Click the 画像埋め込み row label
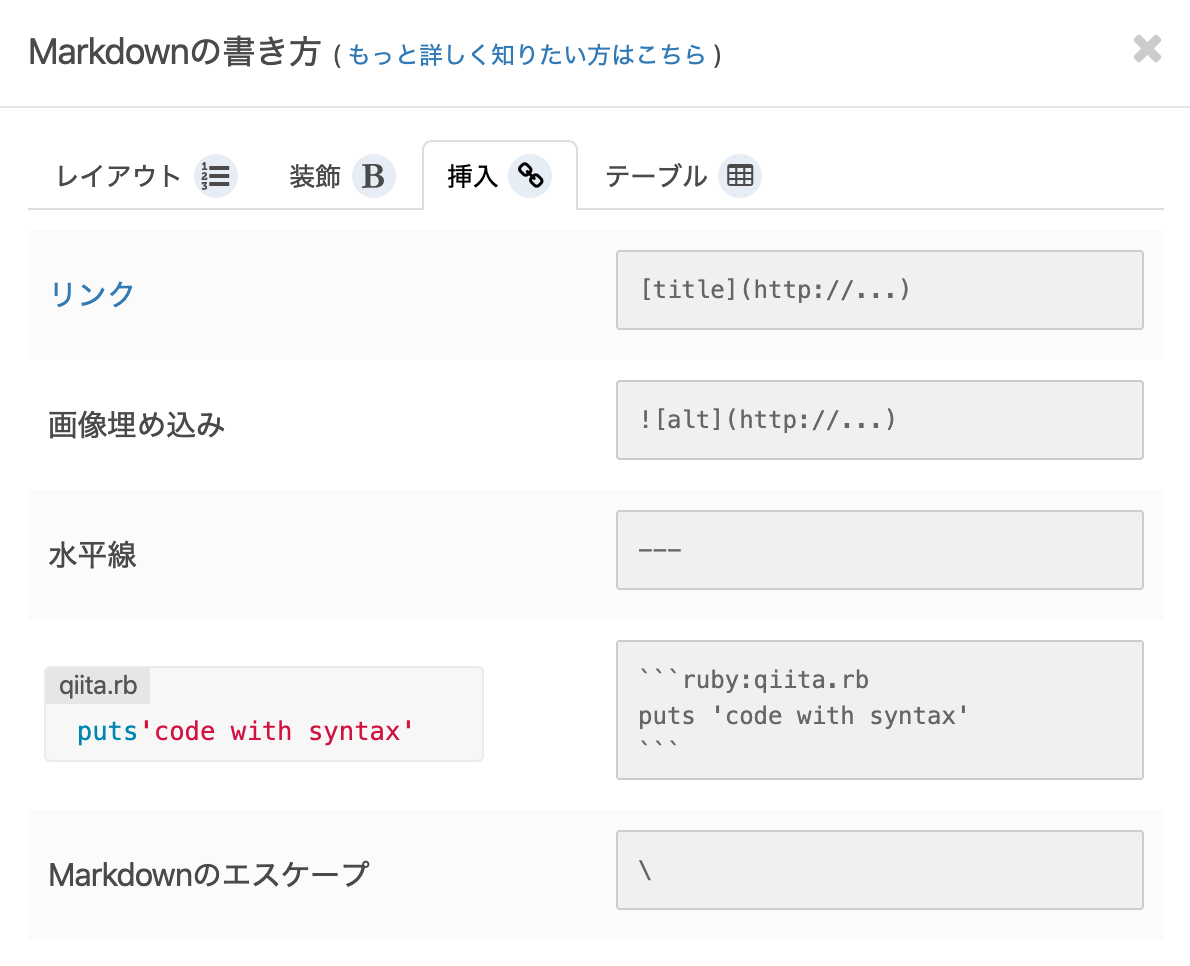The height and width of the screenshot is (966, 1190). tap(137, 425)
